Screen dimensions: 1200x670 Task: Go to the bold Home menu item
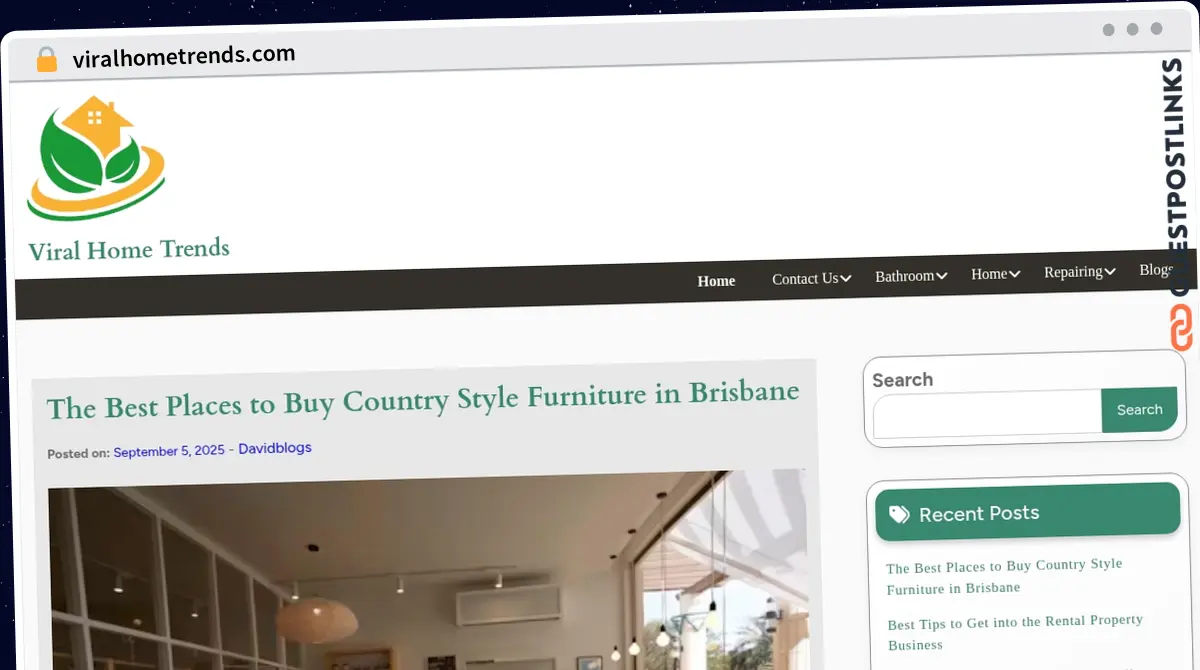pyautogui.click(x=716, y=281)
